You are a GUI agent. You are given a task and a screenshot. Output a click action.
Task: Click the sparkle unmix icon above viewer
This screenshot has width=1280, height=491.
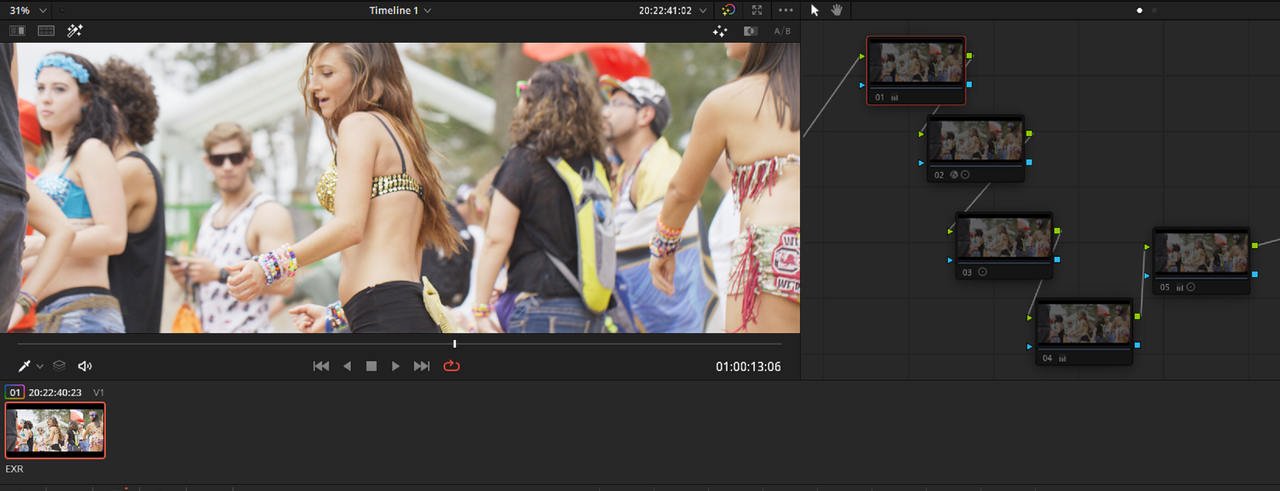(719, 31)
